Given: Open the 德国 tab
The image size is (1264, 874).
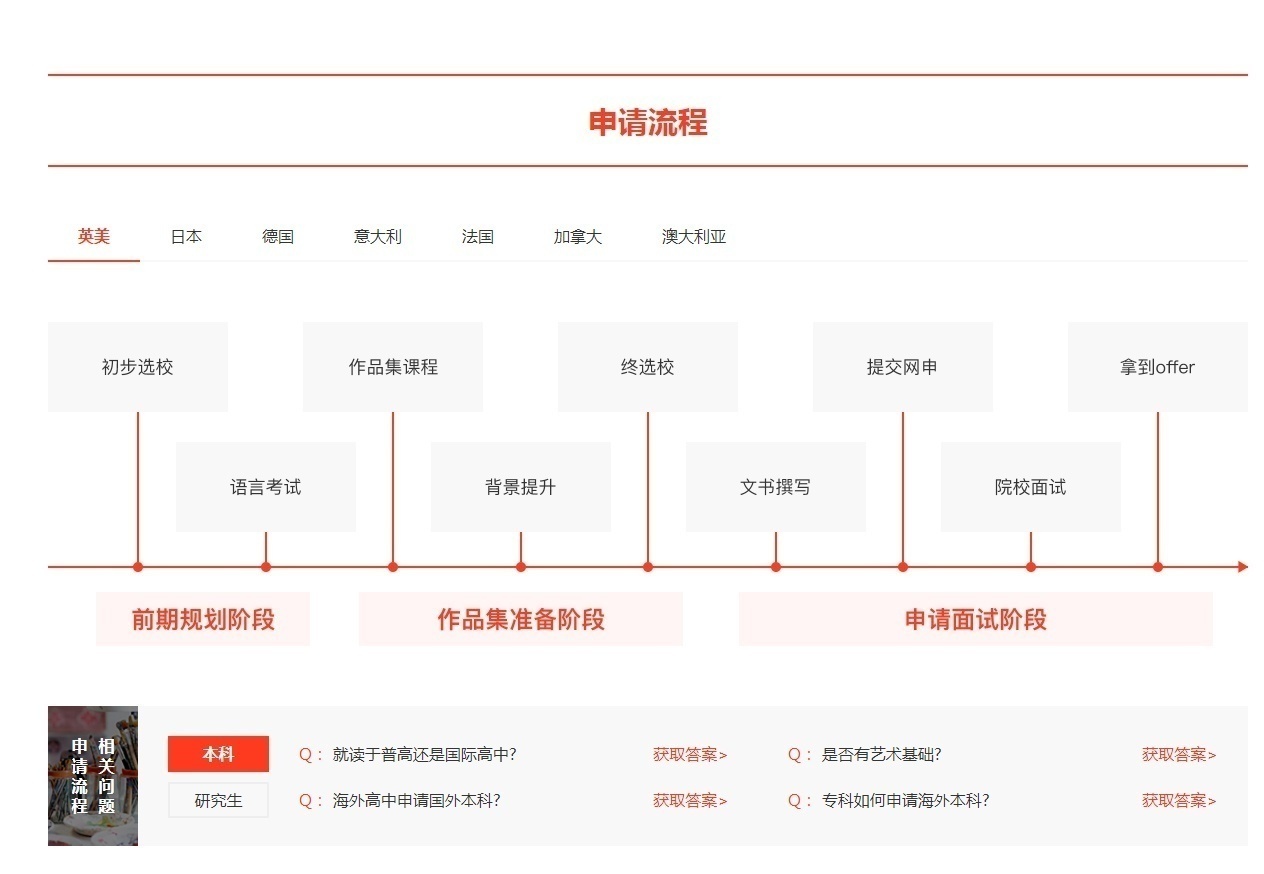Looking at the screenshot, I should coord(278,237).
